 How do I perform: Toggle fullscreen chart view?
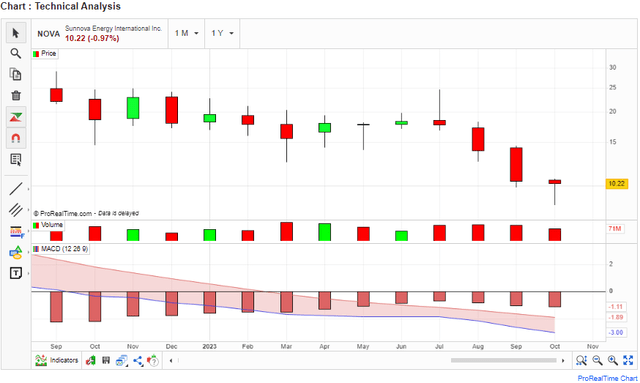(x=628, y=360)
